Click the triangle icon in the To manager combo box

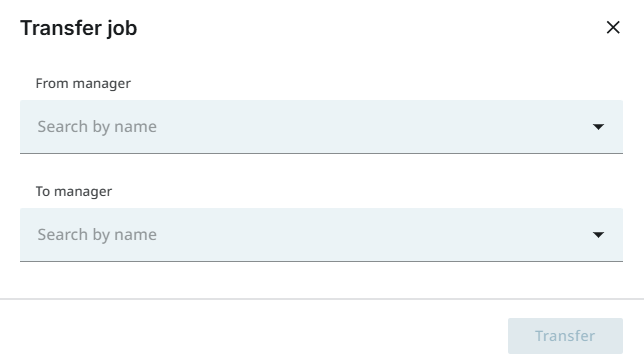[x=598, y=235]
